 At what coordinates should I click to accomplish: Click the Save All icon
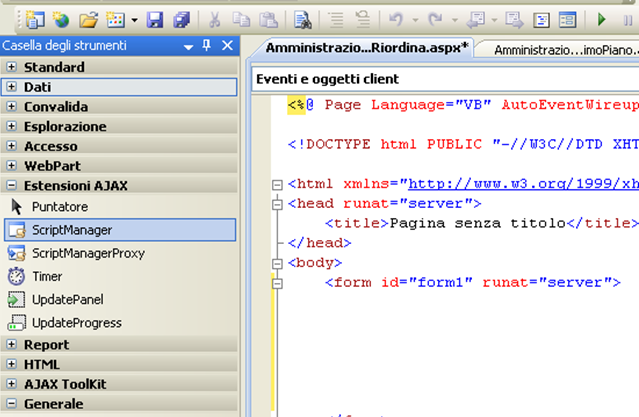tap(182, 19)
